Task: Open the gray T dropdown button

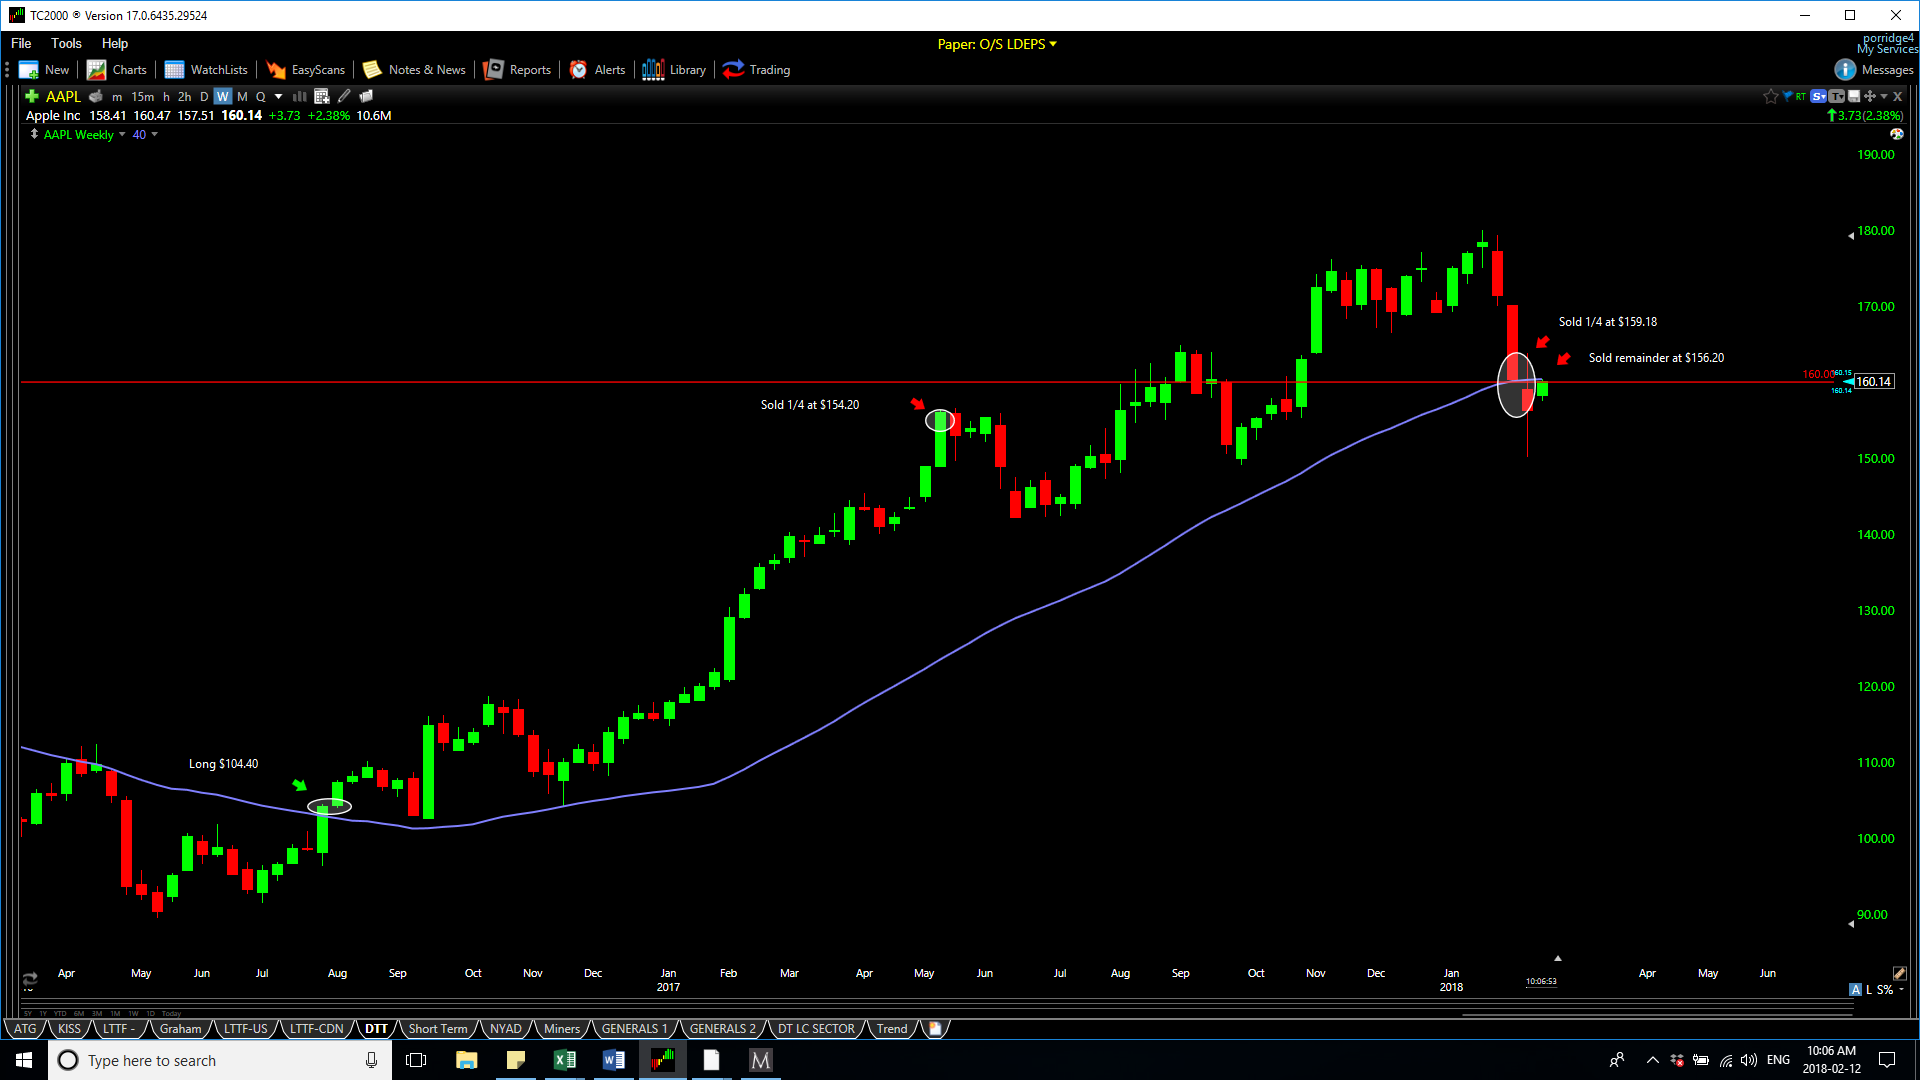Action: pos(1837,97)
